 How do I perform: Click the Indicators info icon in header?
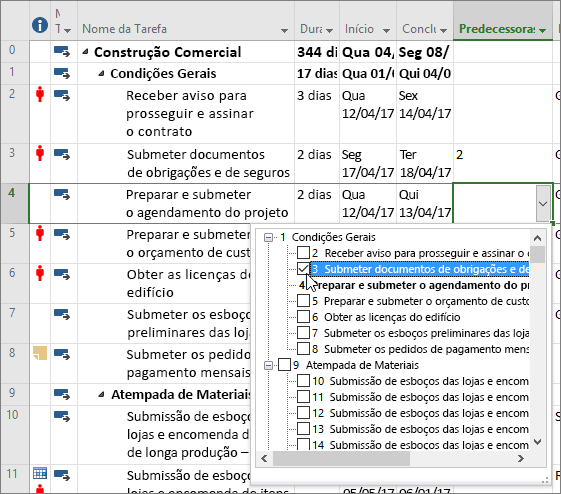coord(40,26)
